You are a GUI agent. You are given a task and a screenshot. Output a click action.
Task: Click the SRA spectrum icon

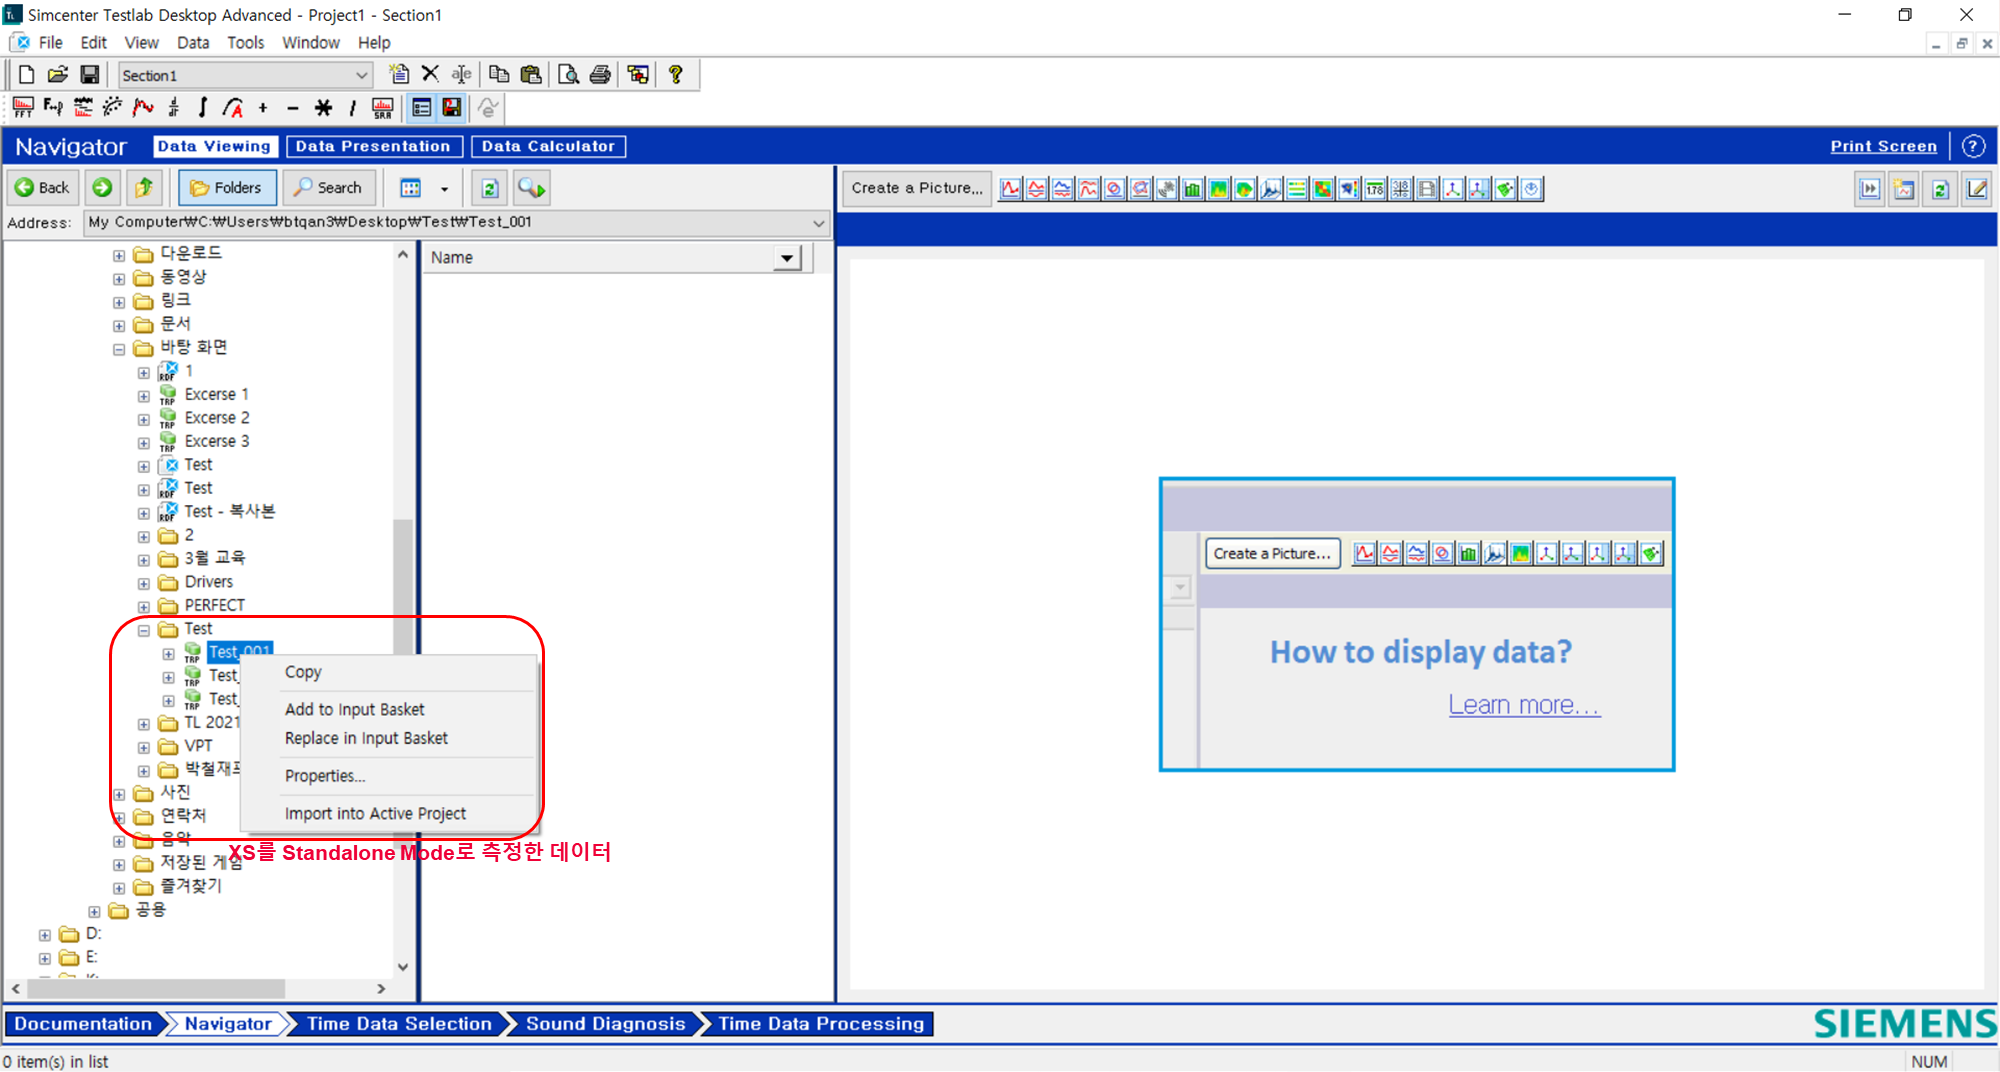click(x=383, y=108)
